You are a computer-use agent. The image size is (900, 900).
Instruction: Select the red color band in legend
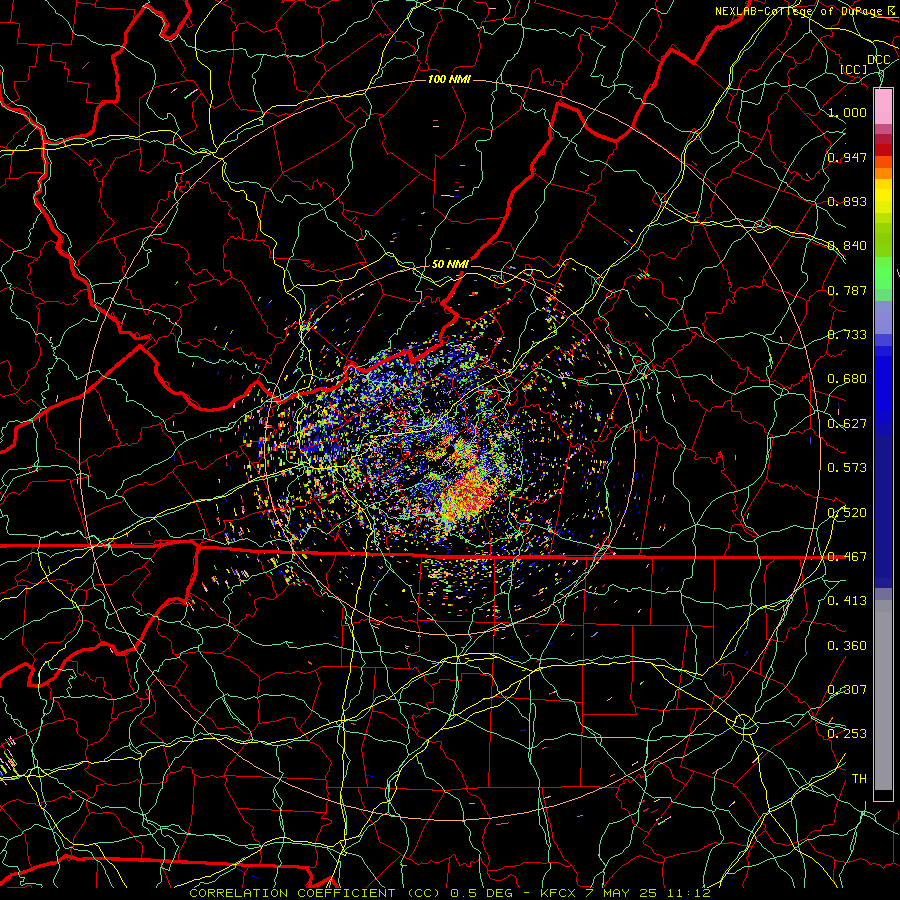click(x=883, y=150)
